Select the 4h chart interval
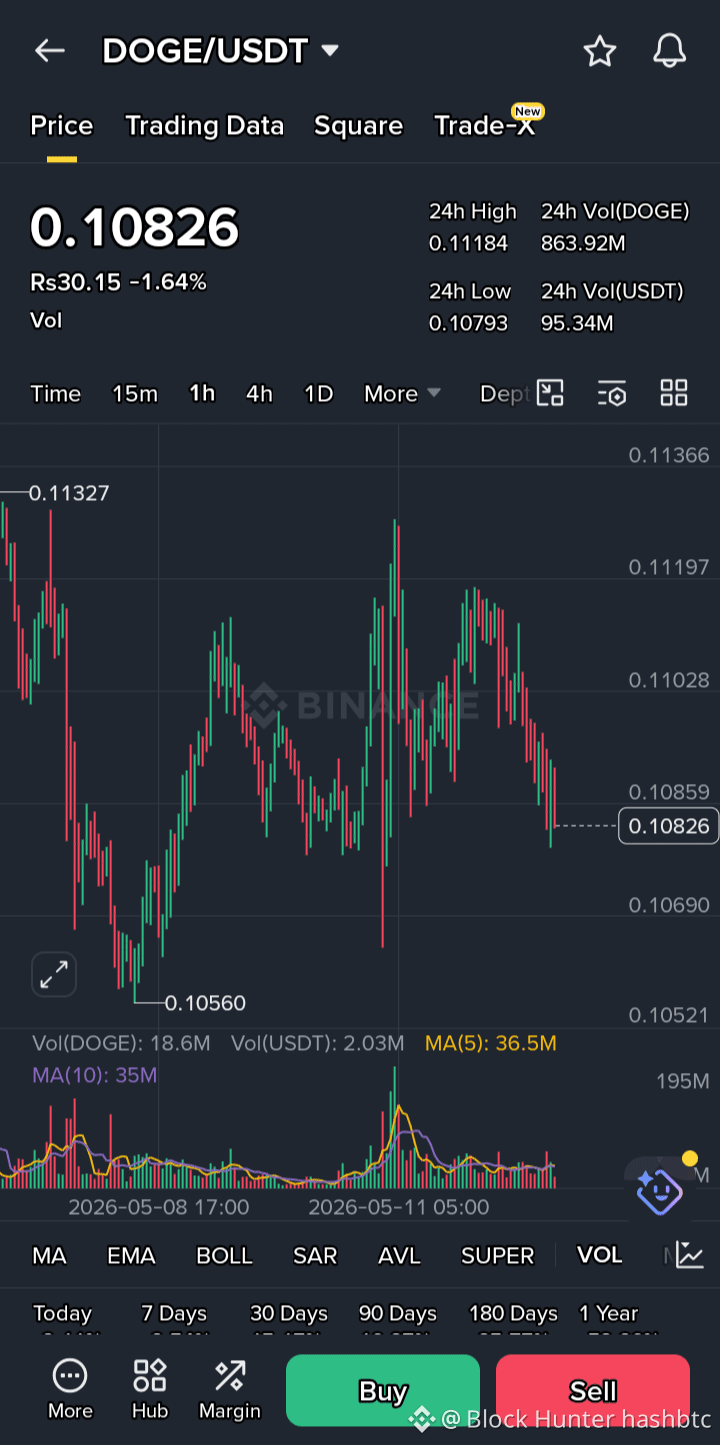Image resolution: width=720 pixels, height=1445 pixels. click(259, 394)
